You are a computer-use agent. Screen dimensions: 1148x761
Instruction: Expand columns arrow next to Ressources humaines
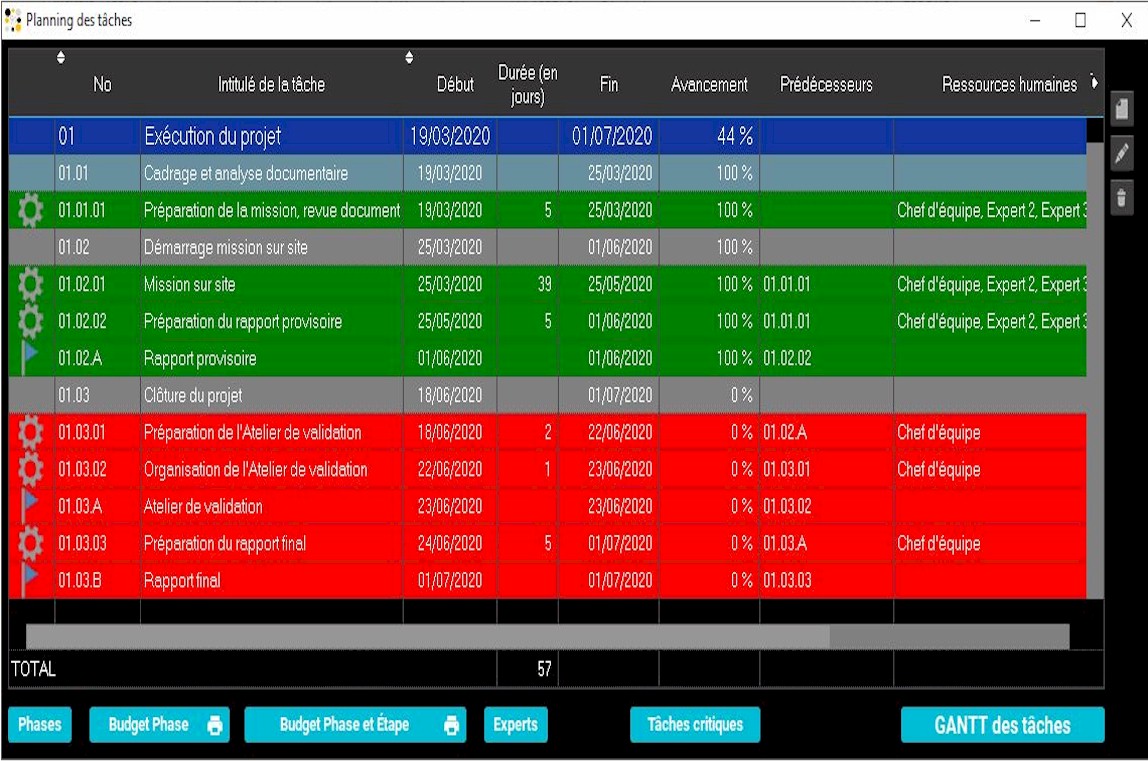click(1094, 83)
